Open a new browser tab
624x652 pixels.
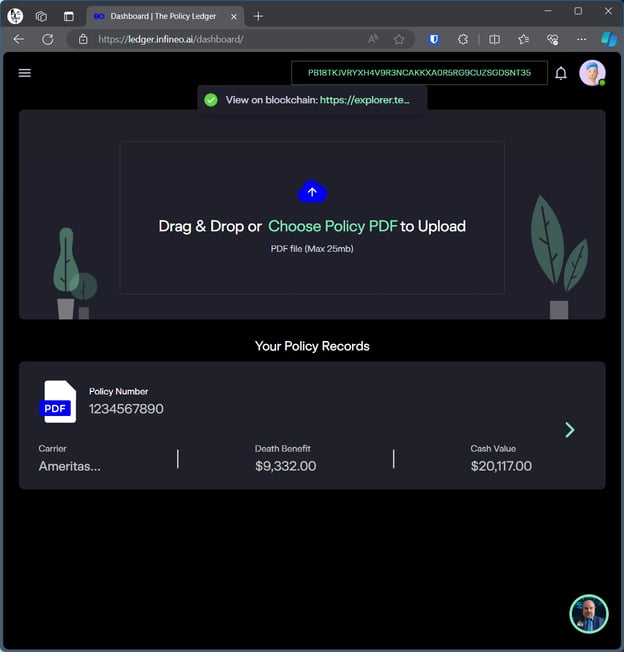[x=258, y=16]
